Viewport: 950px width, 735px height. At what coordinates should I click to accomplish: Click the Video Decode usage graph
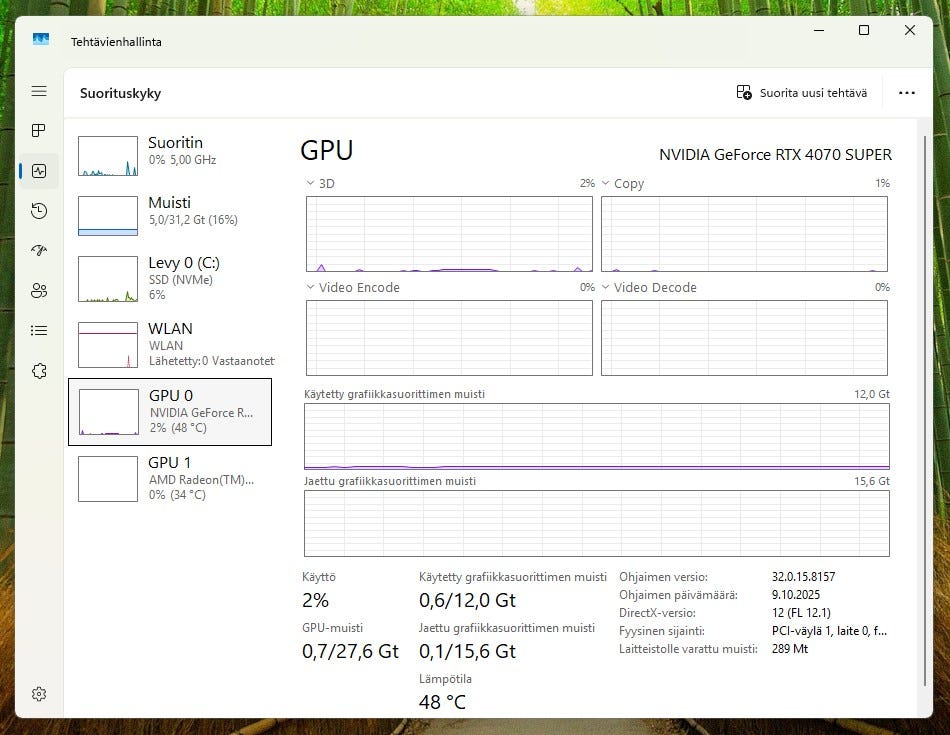point(744,338)
